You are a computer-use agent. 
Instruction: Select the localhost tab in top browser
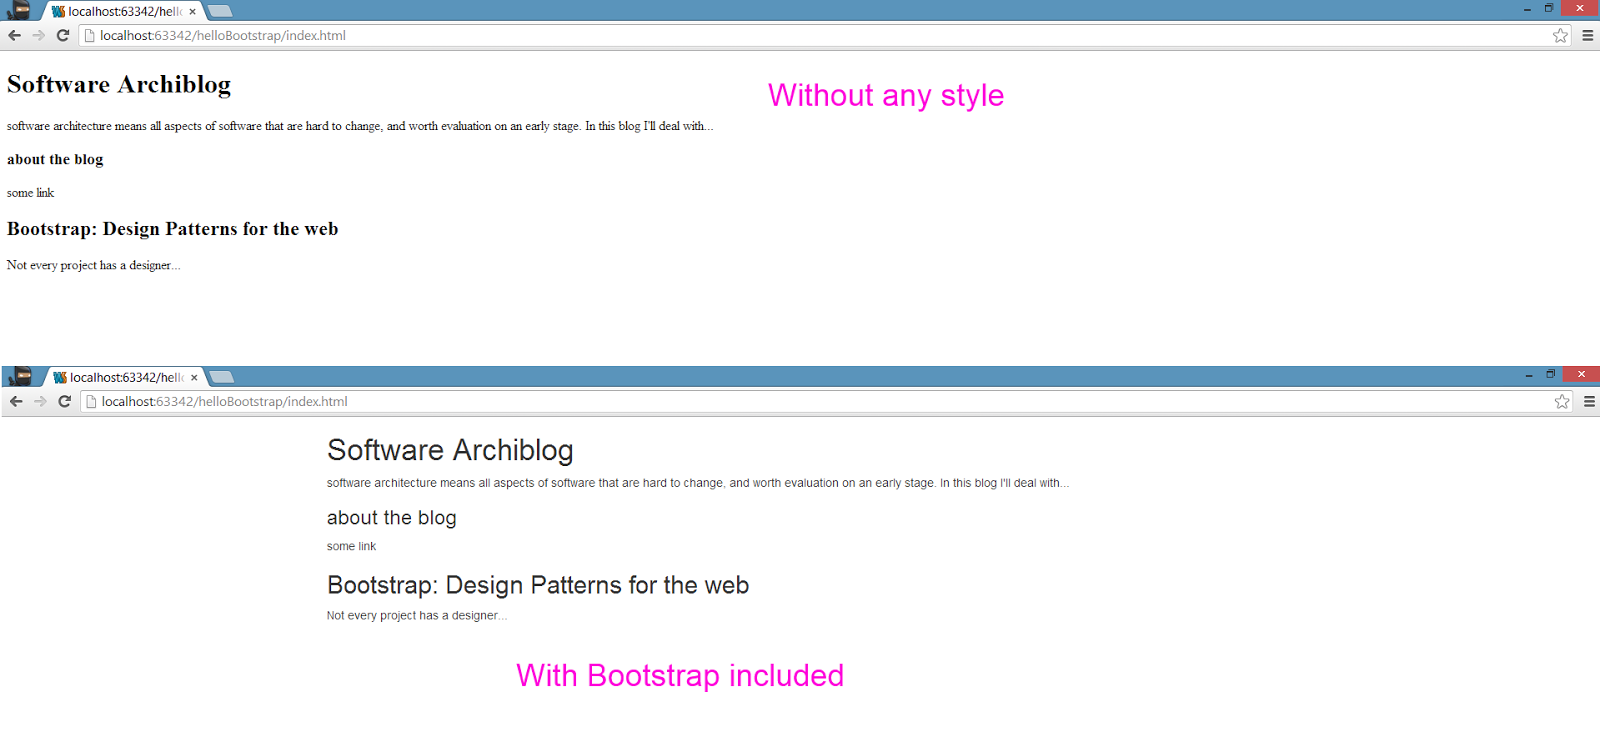[118, 11]
